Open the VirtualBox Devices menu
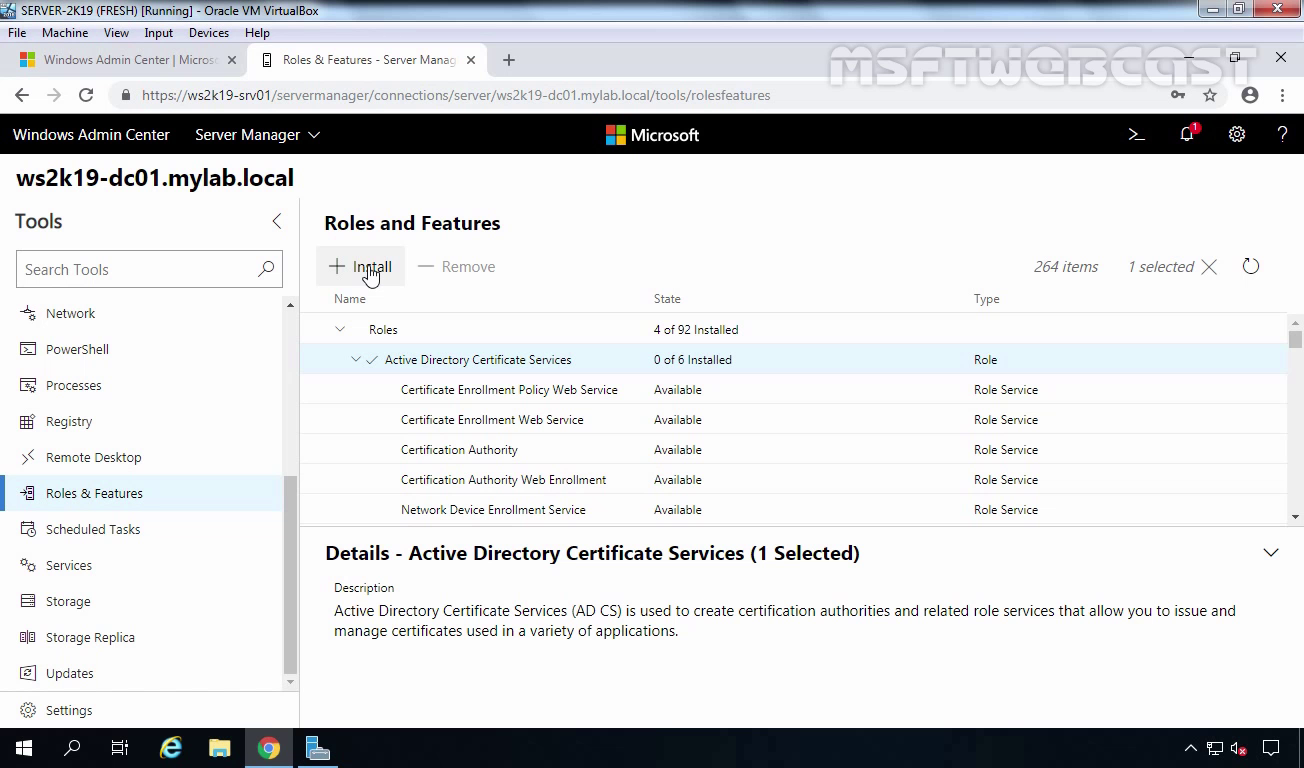This screenshot has width=1304, height=768. pos(209,33)
